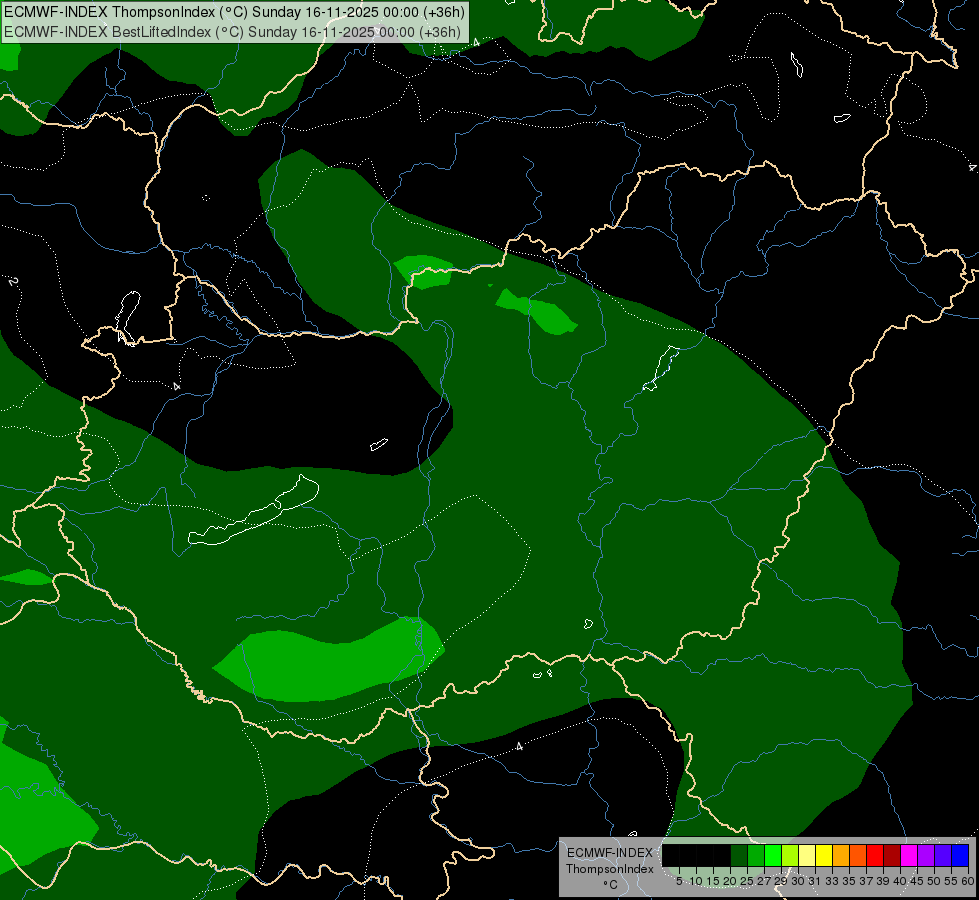The image size is (979, 900).
Task: Click the bright red 37–39 legend swatch
Action: 875,856
